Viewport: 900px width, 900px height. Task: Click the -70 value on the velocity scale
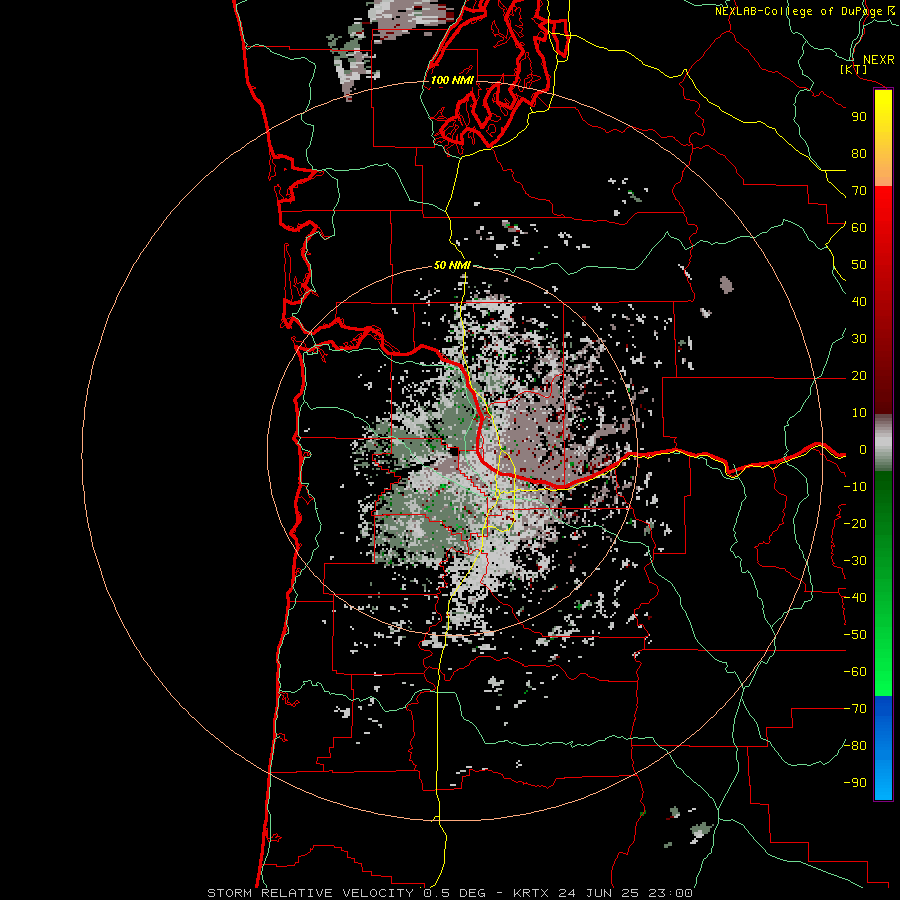pos(855,709)
